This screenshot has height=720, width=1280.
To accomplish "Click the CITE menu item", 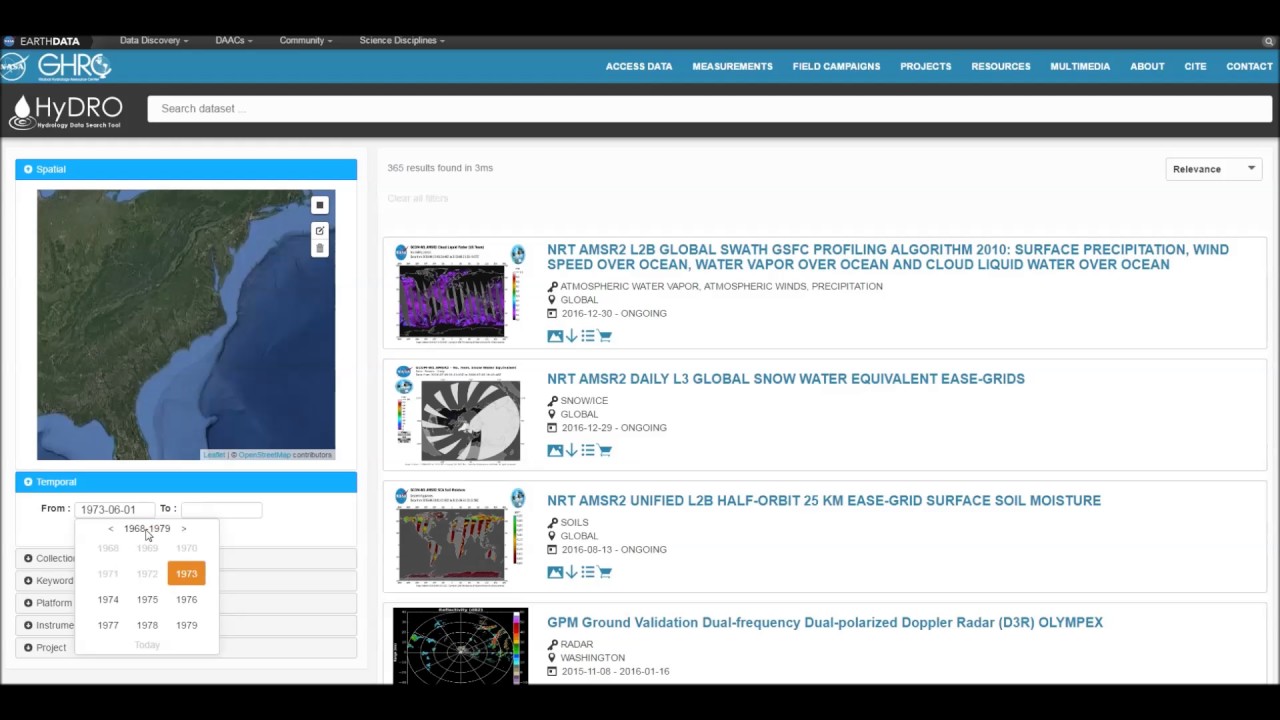I will click(1195, 67).
